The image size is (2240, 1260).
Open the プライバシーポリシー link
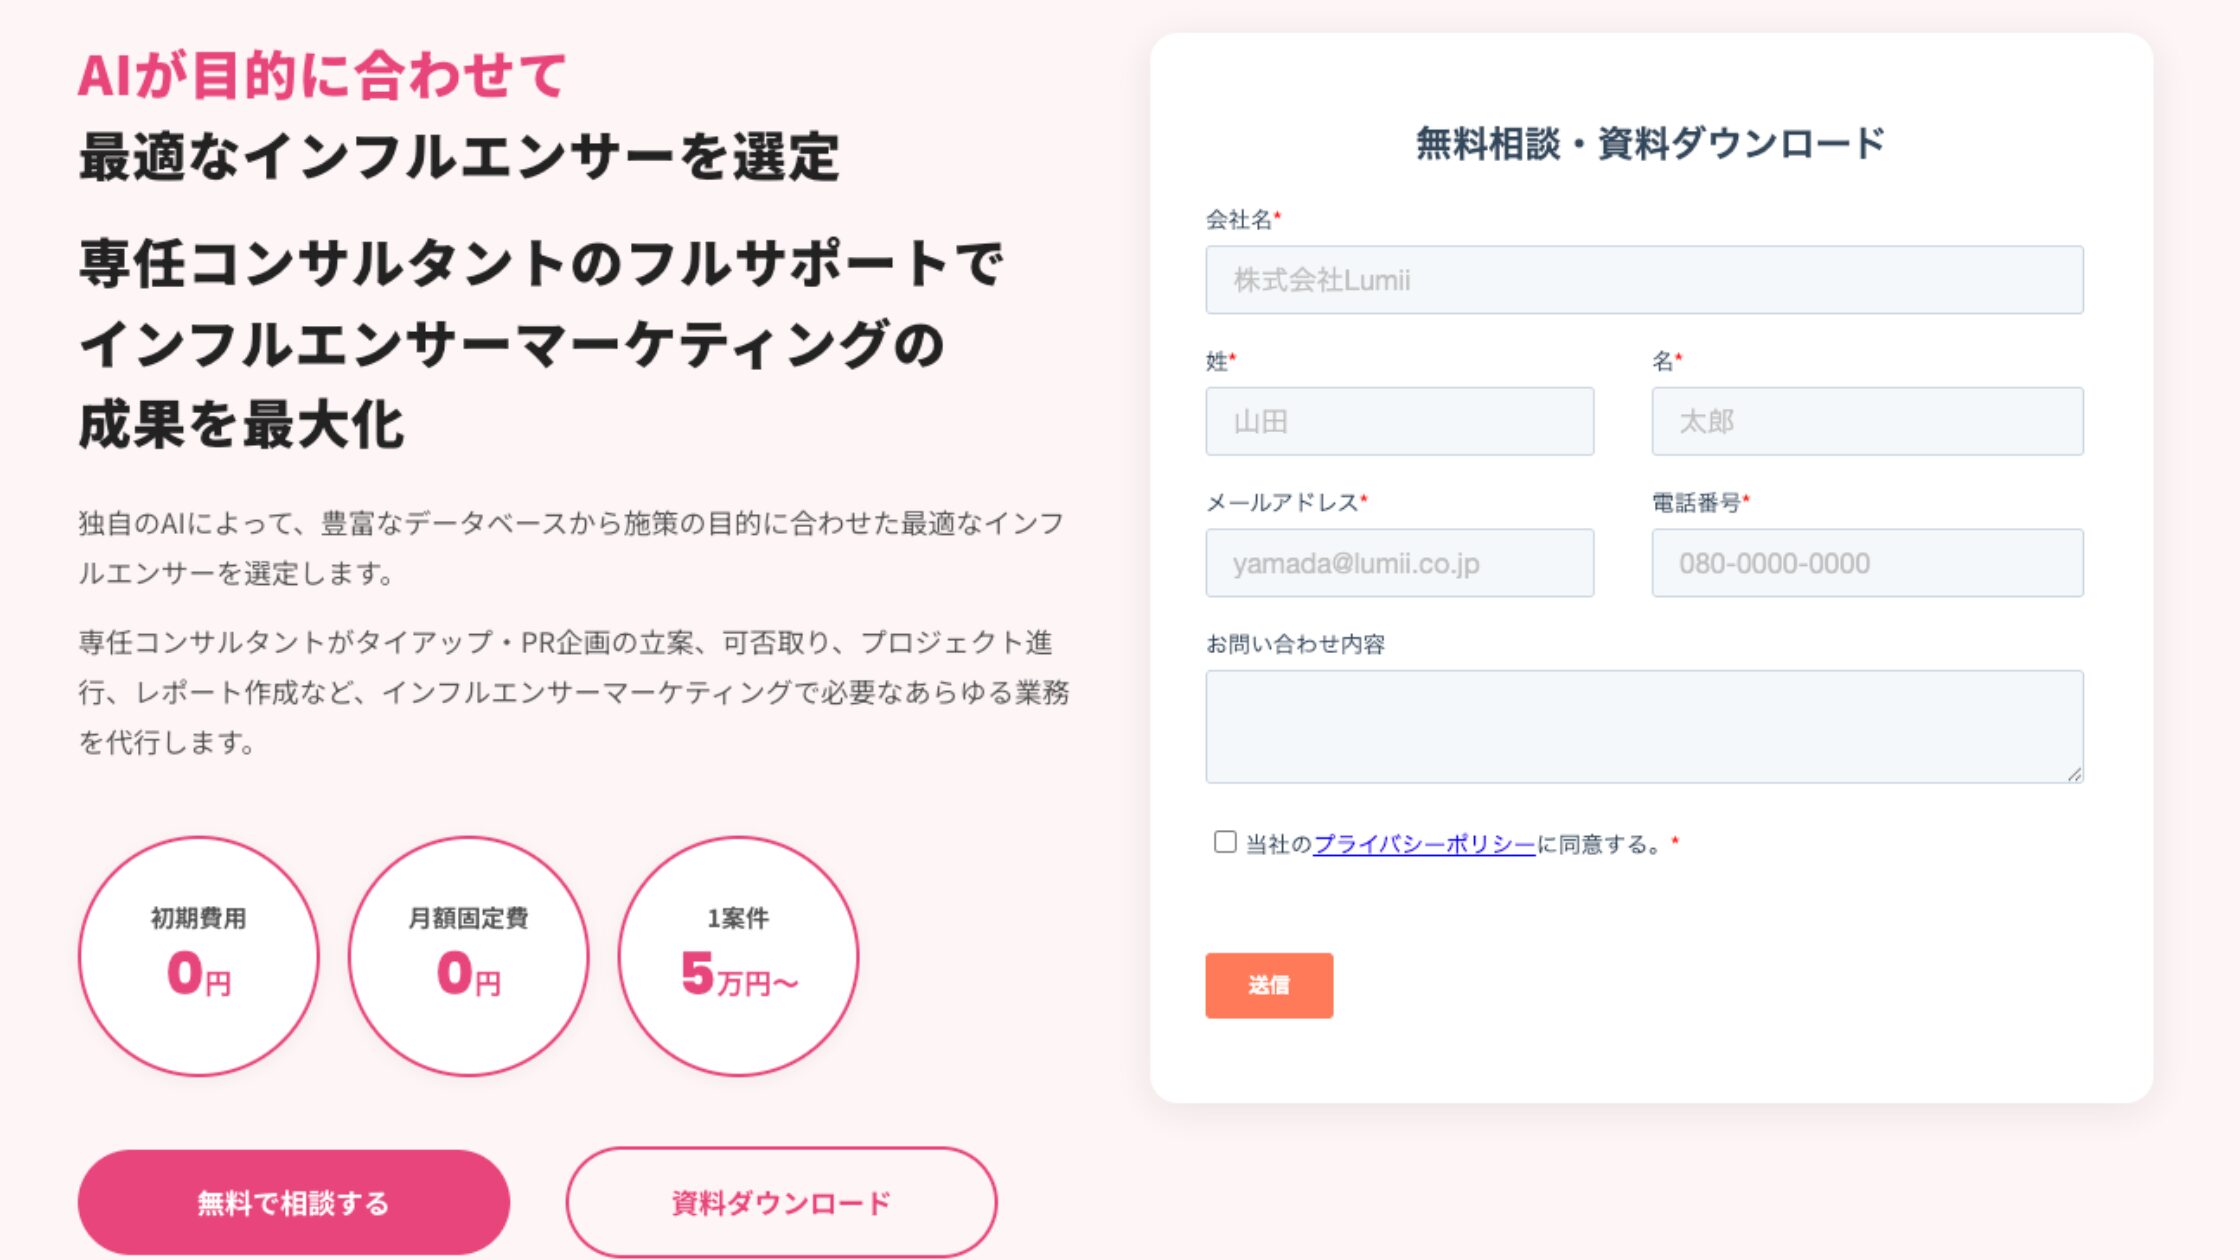1424,845
